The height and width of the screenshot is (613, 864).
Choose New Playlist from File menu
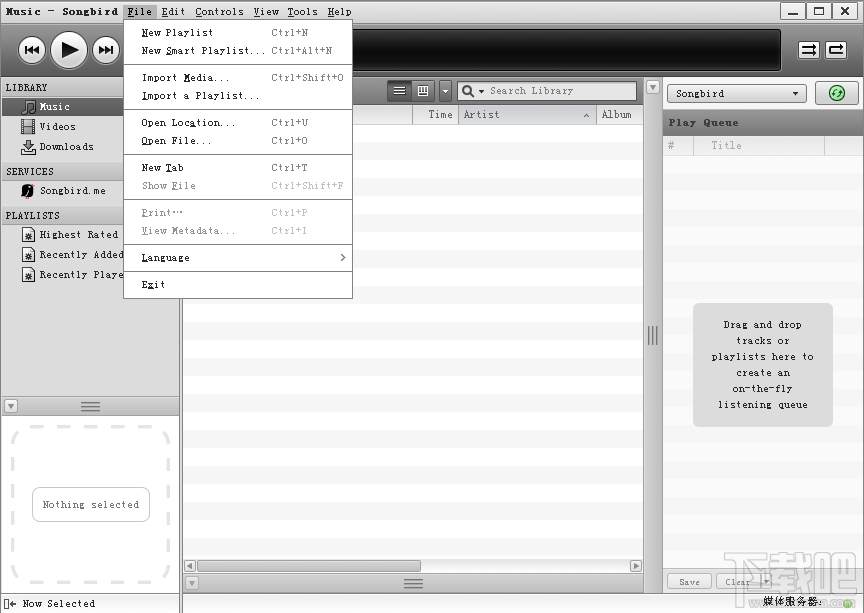[238, 33]
